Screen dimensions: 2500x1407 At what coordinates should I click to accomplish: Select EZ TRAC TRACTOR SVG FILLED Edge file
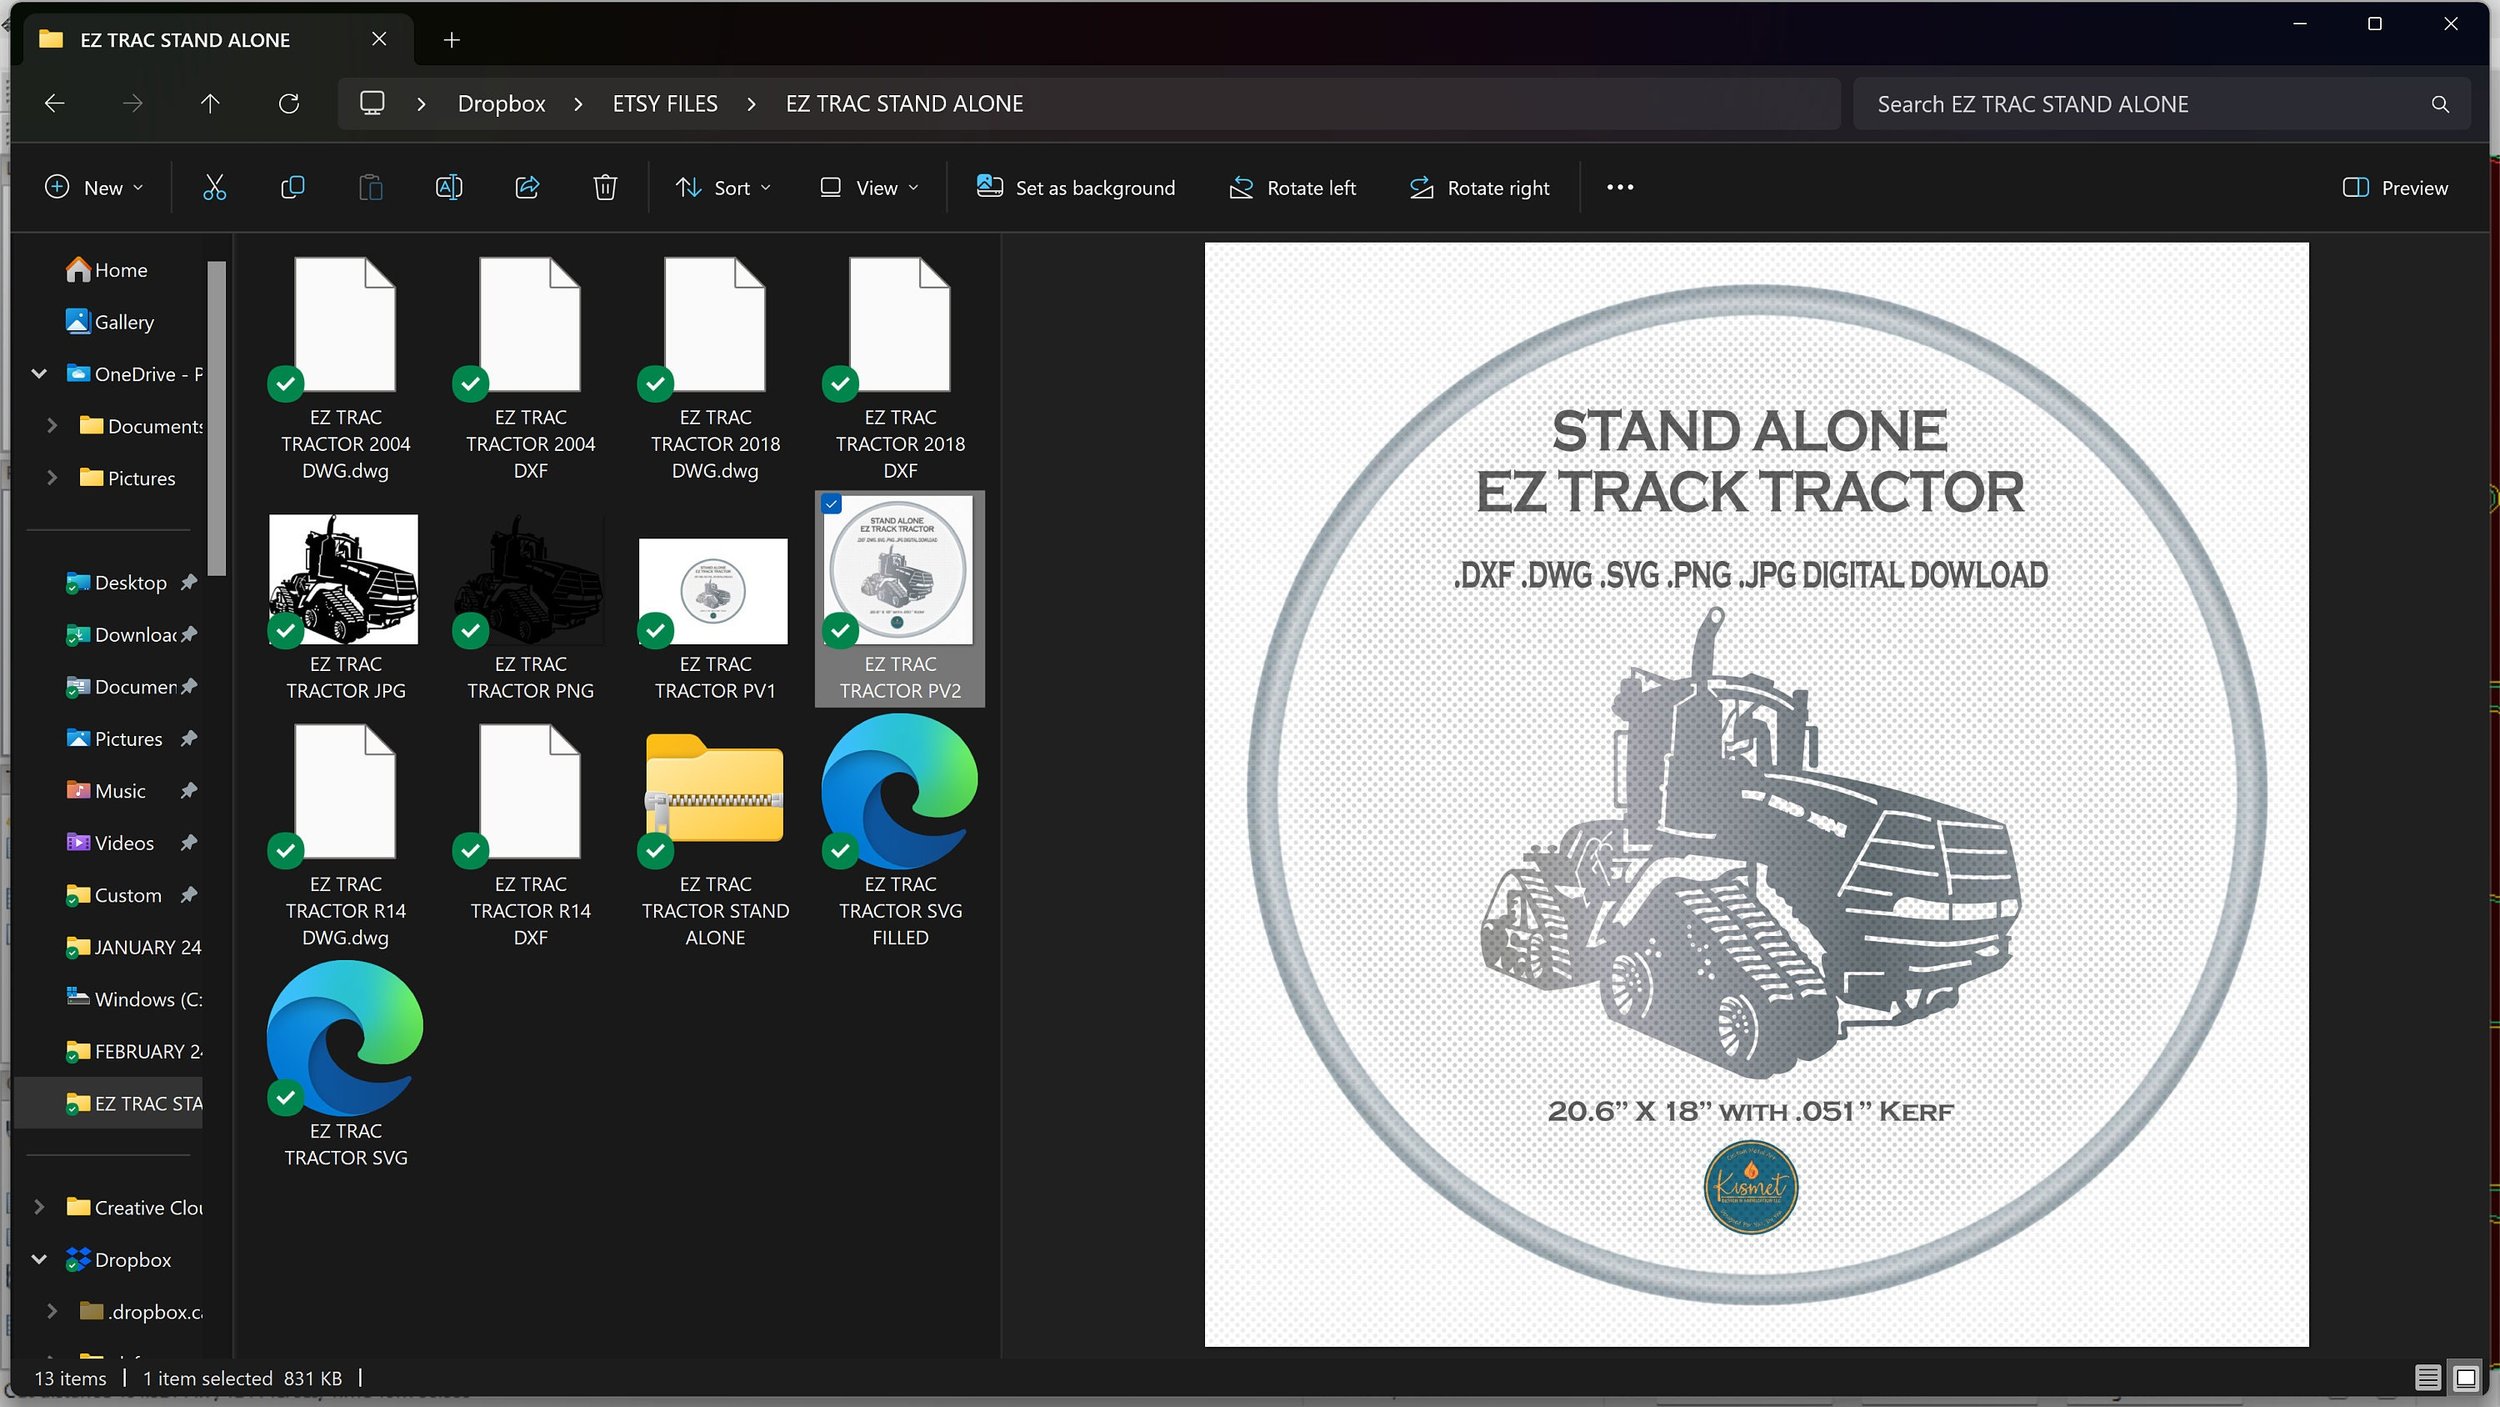pos(900,833)
